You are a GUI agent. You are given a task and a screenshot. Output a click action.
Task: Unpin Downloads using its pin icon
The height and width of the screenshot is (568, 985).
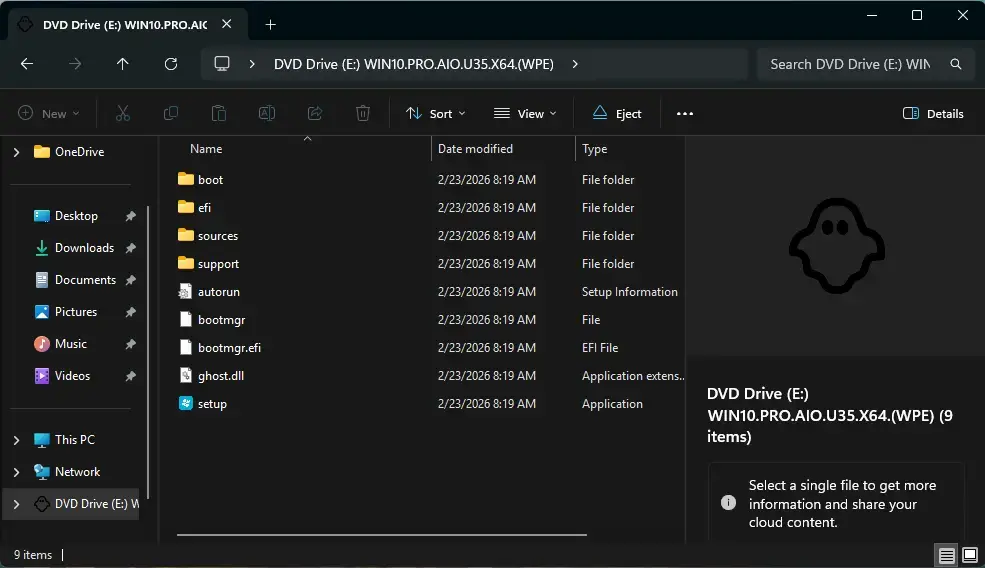click(131, 248)
